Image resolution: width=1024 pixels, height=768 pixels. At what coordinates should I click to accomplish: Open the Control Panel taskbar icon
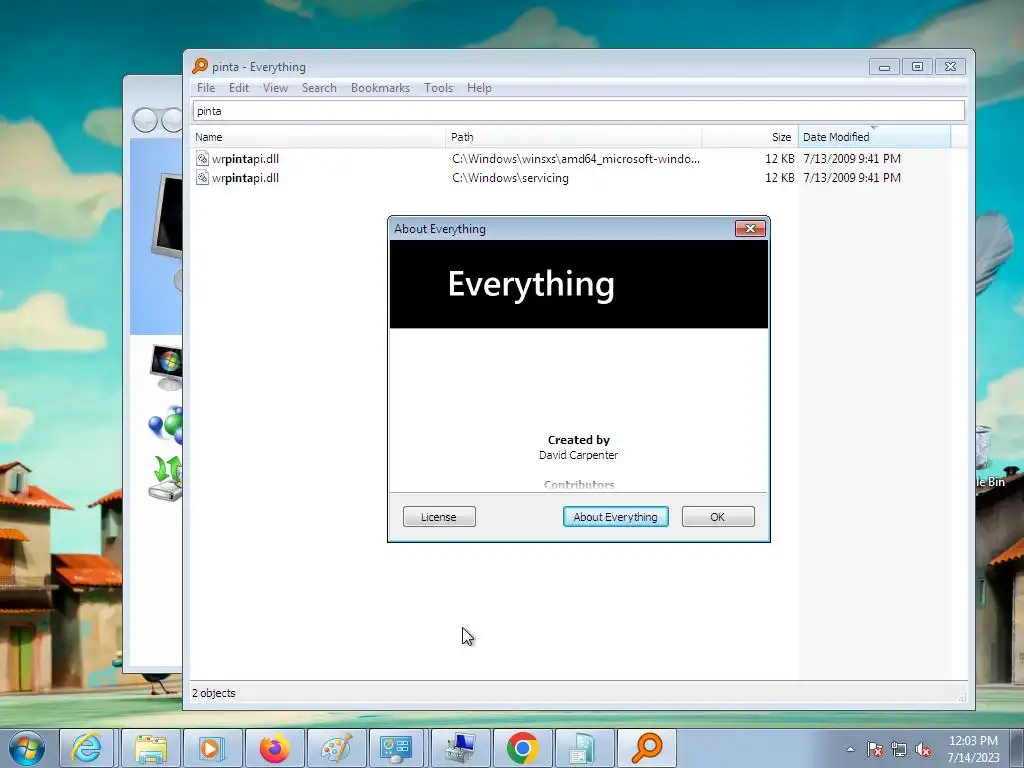click(x=396, y=748)
